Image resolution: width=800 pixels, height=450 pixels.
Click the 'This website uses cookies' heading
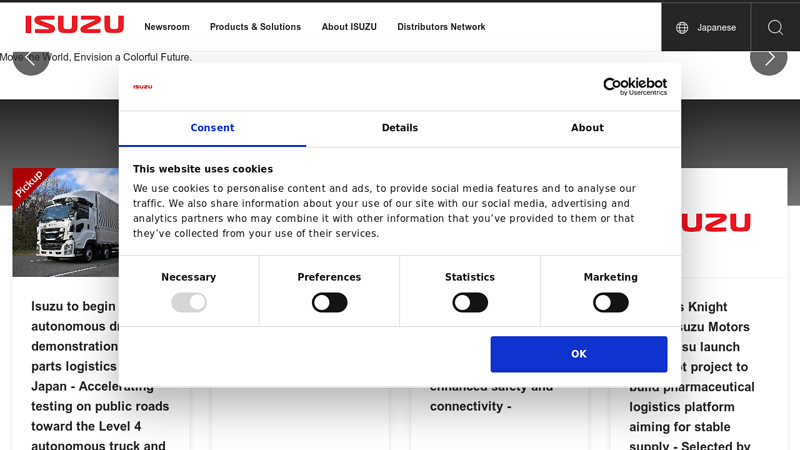point(203,169)
